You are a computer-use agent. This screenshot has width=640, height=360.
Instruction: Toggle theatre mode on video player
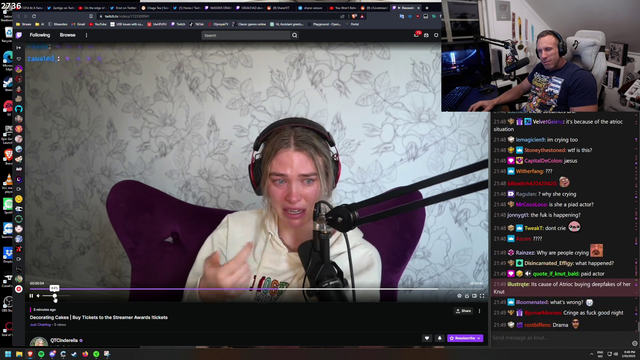coord(474,296)
